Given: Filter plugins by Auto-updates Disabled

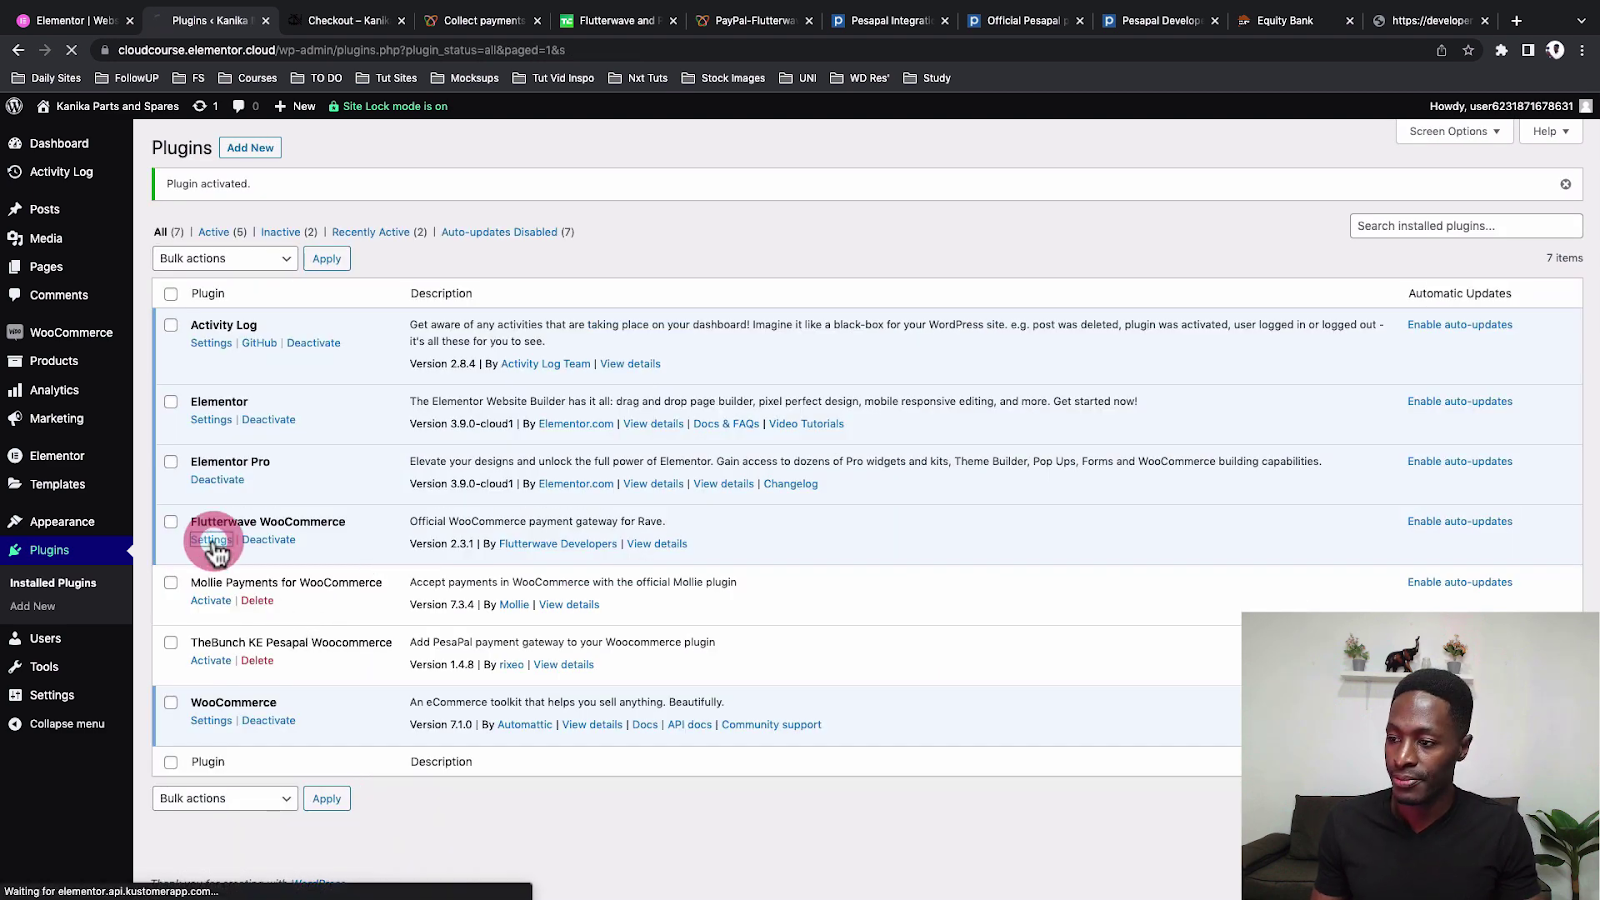Looking at the screenshot, I should 499,232.
